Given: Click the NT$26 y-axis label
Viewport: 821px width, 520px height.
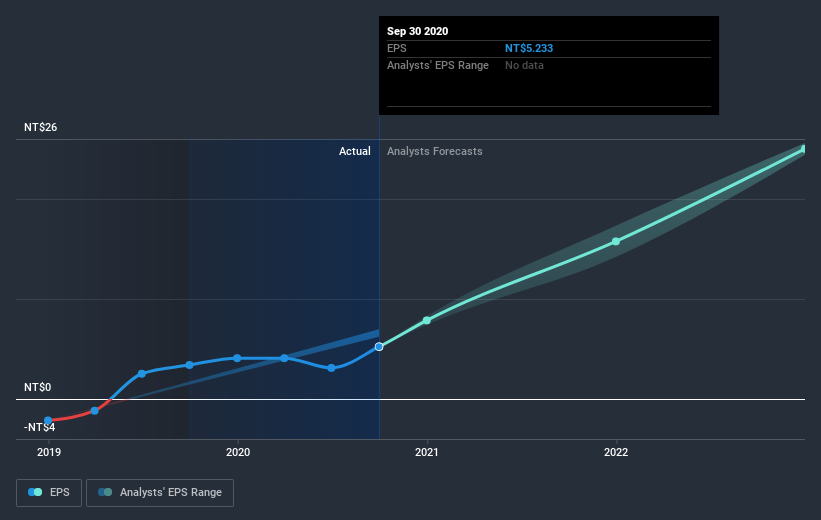Looking at the screenshot, I should point(40,127).
